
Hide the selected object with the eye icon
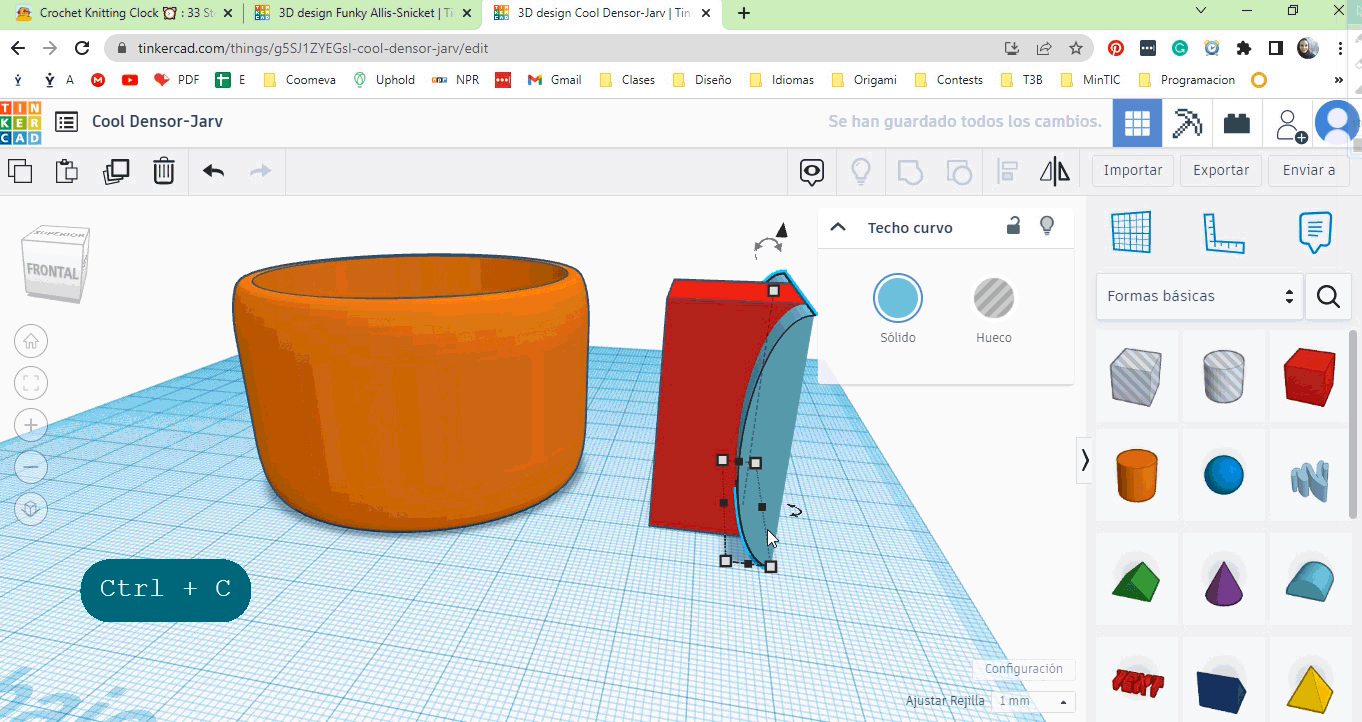810,171
